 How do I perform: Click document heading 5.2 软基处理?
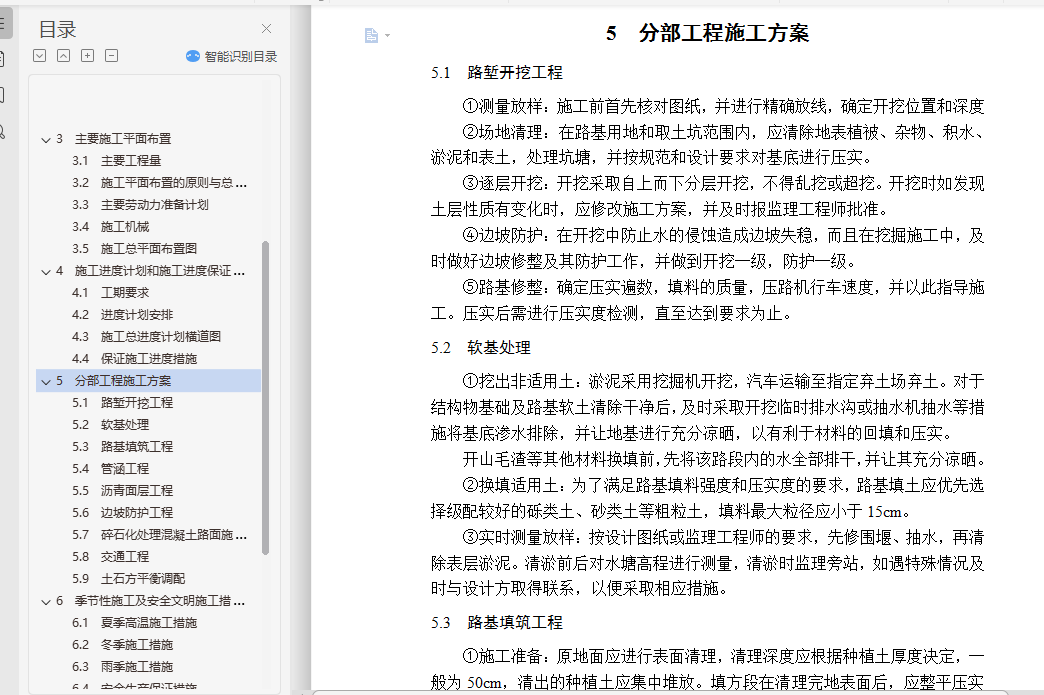tap(481, 348)
